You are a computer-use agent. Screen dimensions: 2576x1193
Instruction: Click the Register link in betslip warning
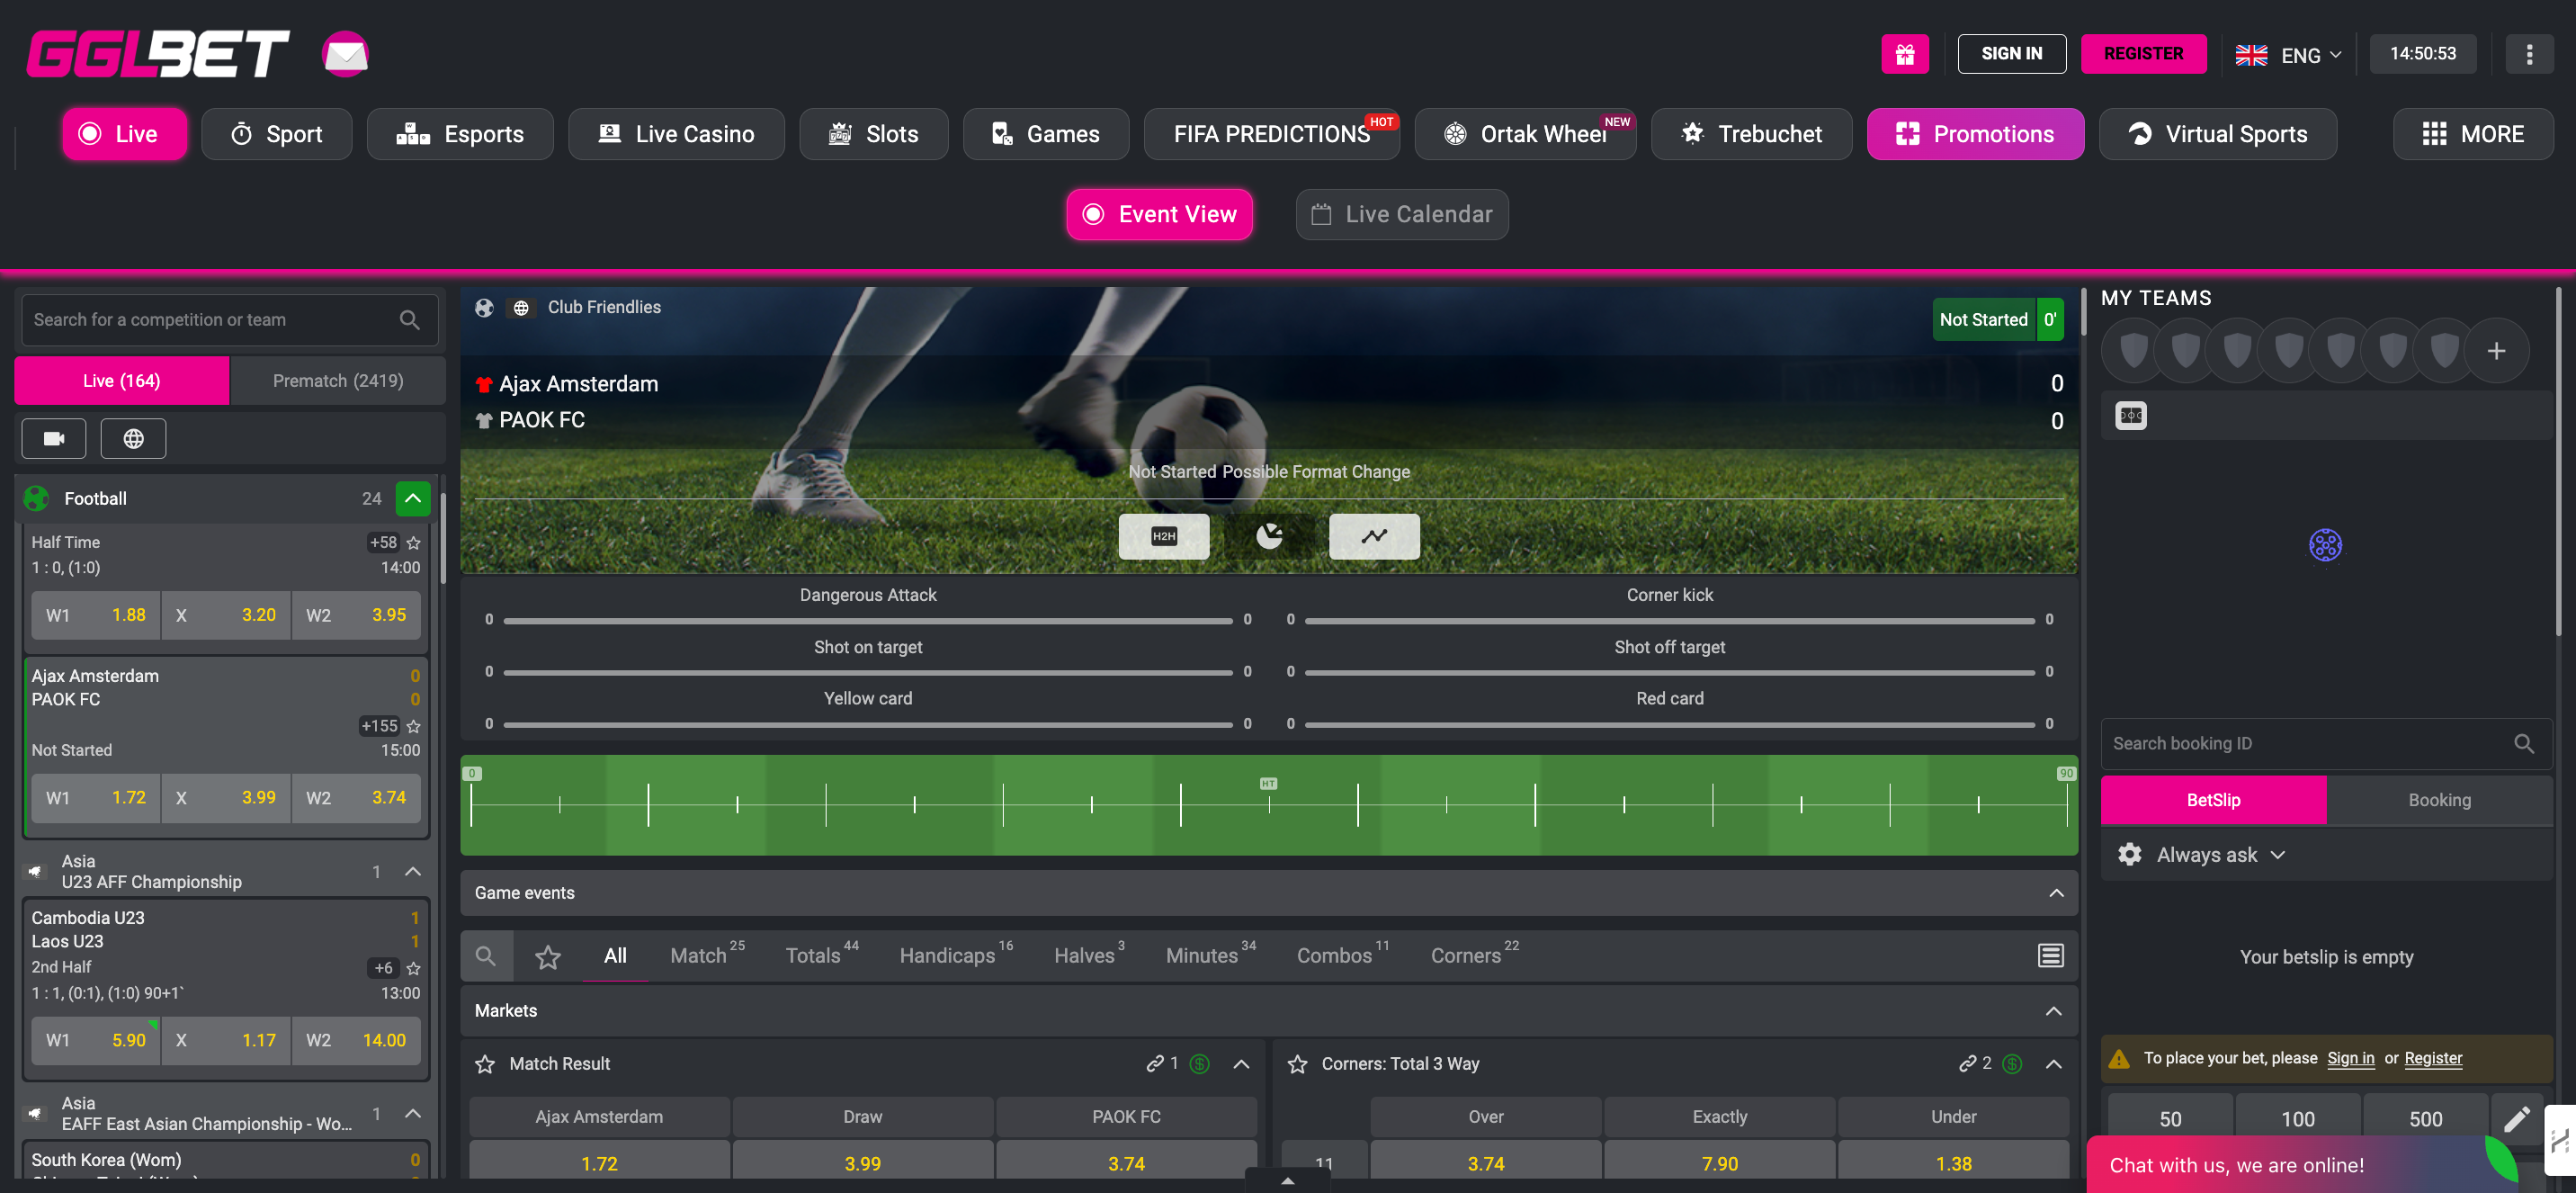(2433, 1058)
